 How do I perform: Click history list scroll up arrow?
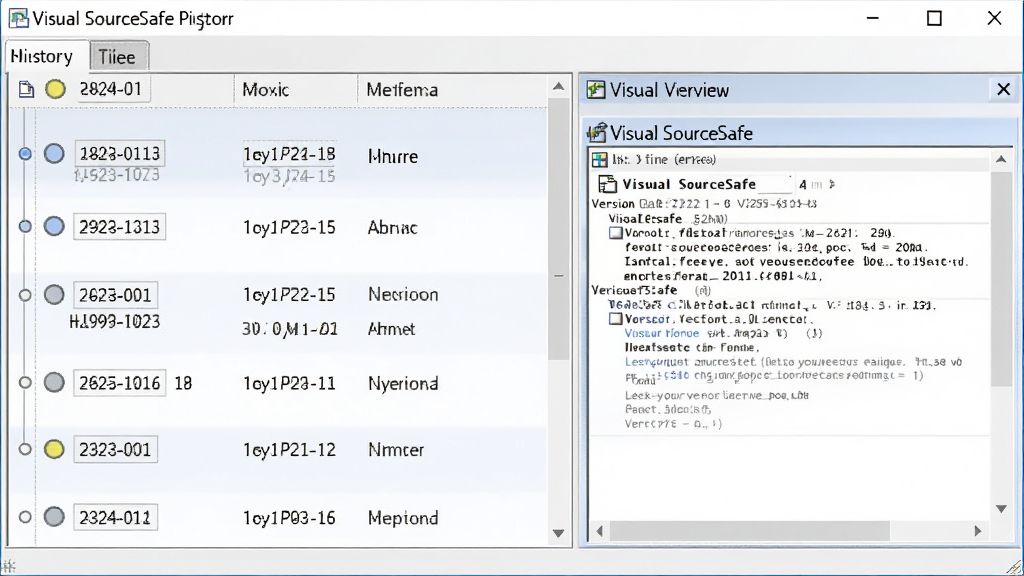click(558, 86)
